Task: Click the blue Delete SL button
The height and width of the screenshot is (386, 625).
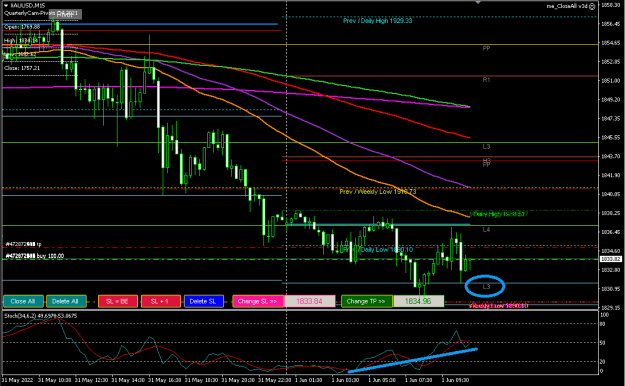Action: (x=203, y=301)
